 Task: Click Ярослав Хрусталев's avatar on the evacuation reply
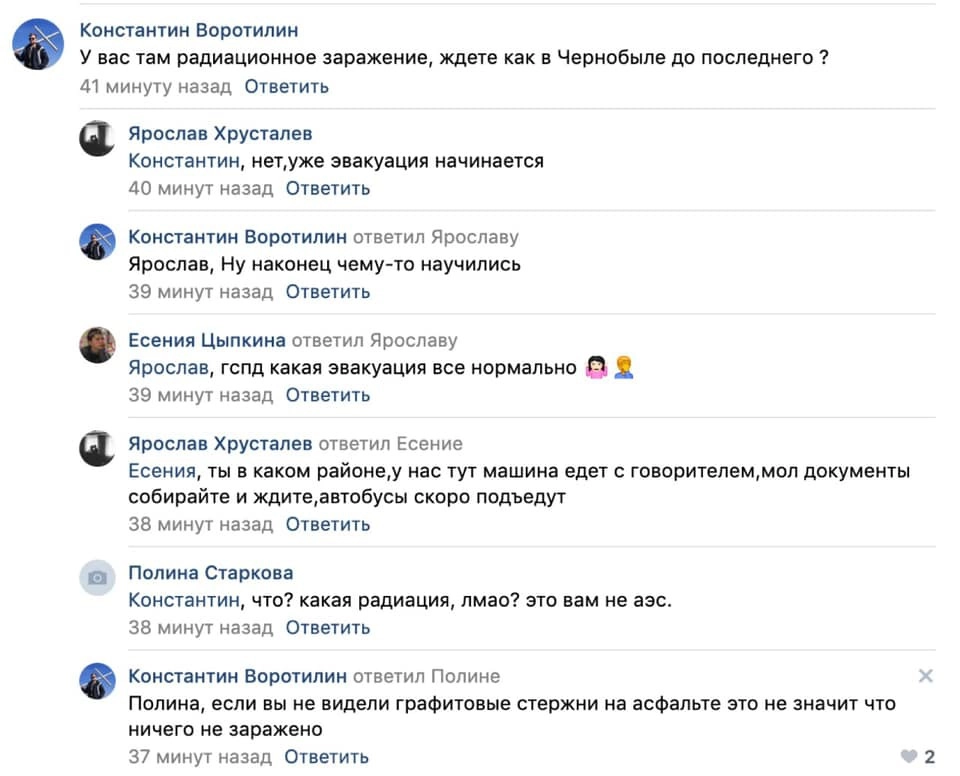[x=97, y=138]
